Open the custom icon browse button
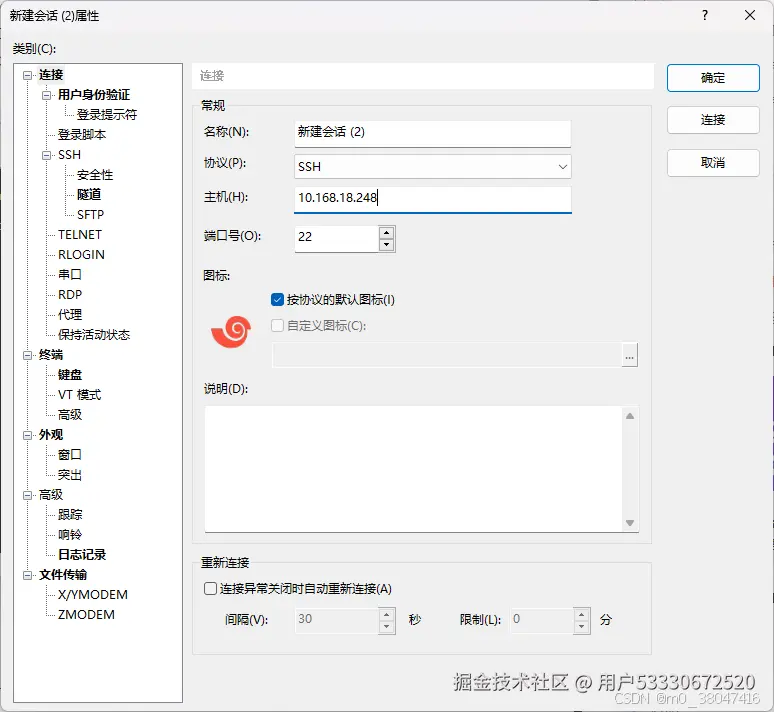Screen dimensions: 774x712 (x=629, y=355)
